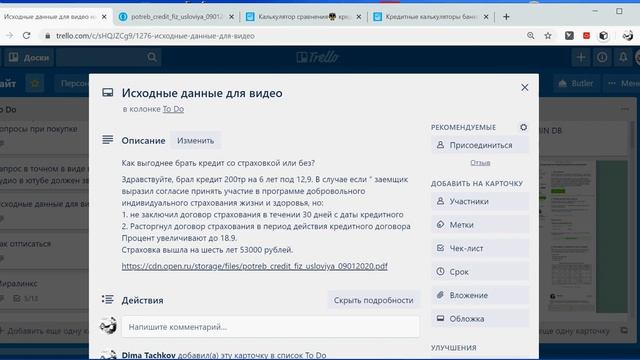640x360 pixels.
Task: Open the To Do column link
Action: [x=173, y=109]
